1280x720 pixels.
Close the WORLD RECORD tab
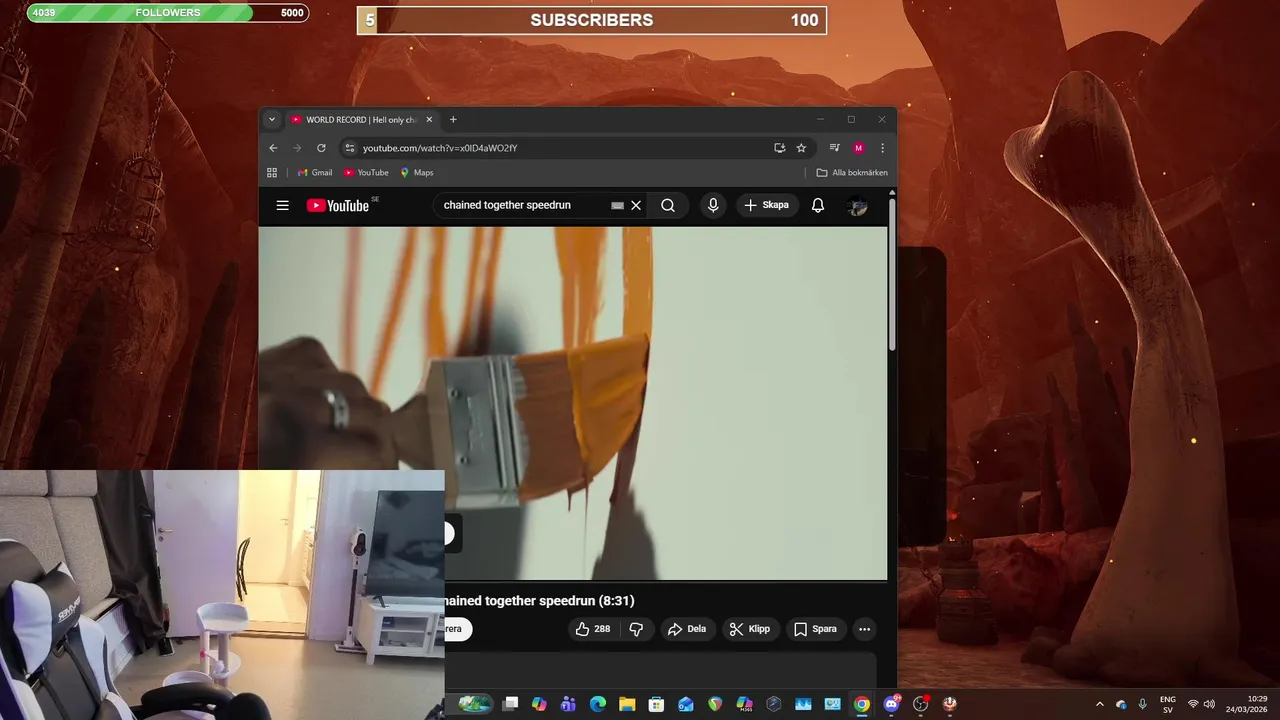tap(429, 120)
